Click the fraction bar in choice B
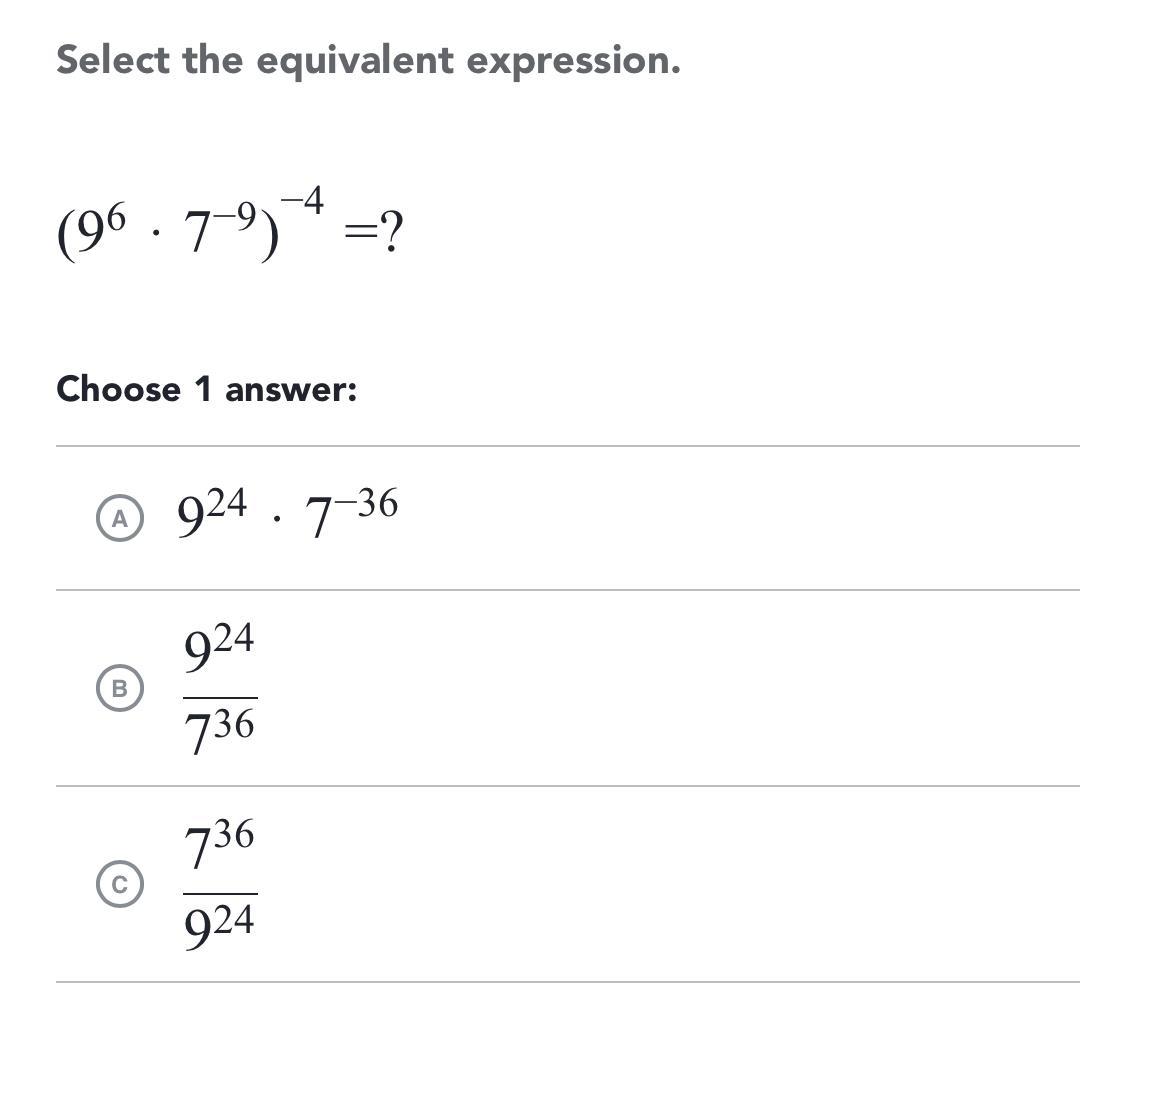This screenshot has width=1172, height=1098. [220, 697]
